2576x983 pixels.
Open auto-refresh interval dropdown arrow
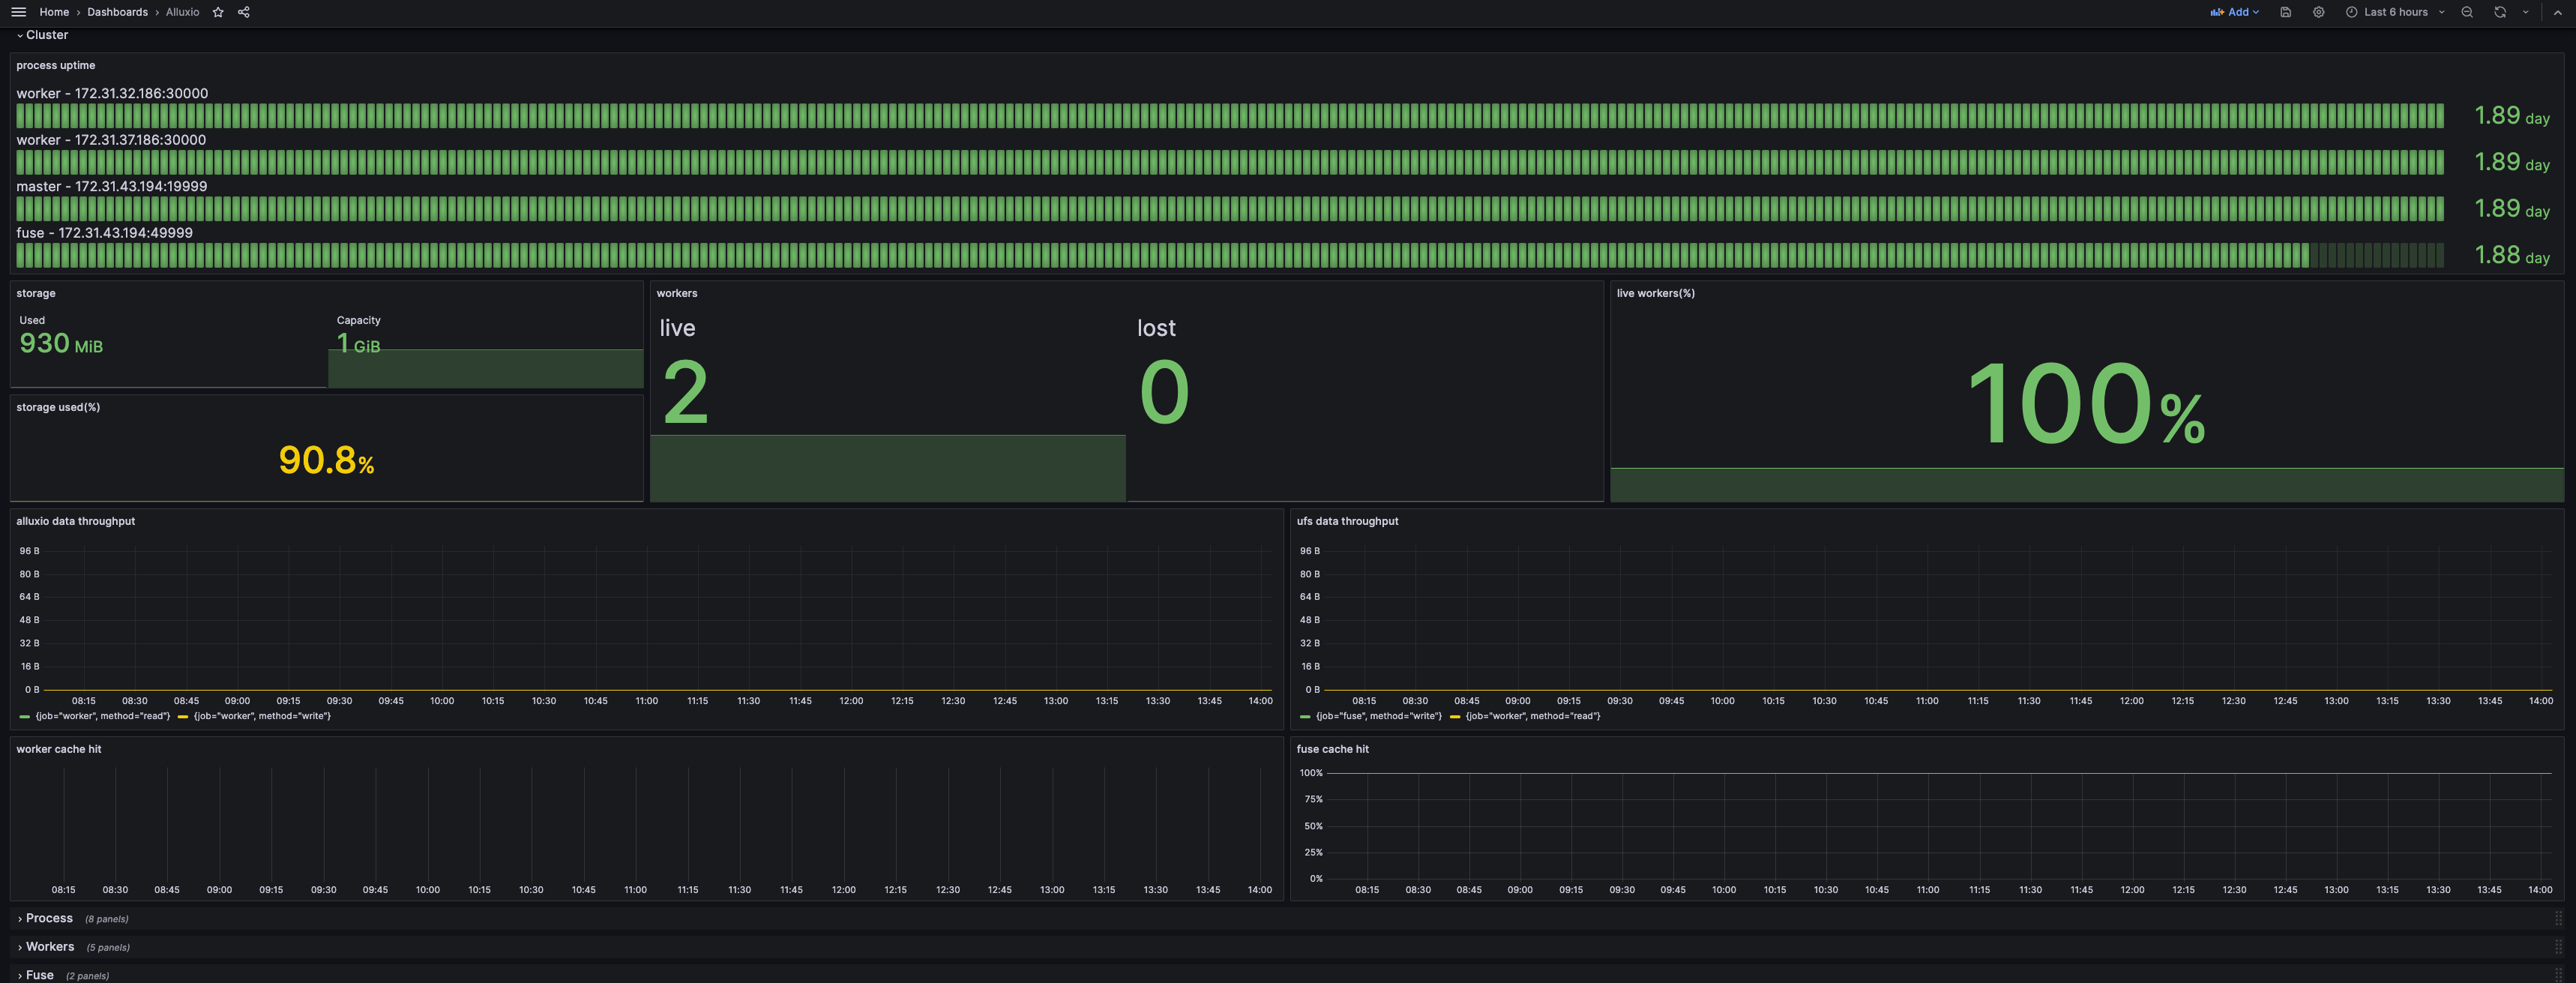point(2525,12)
